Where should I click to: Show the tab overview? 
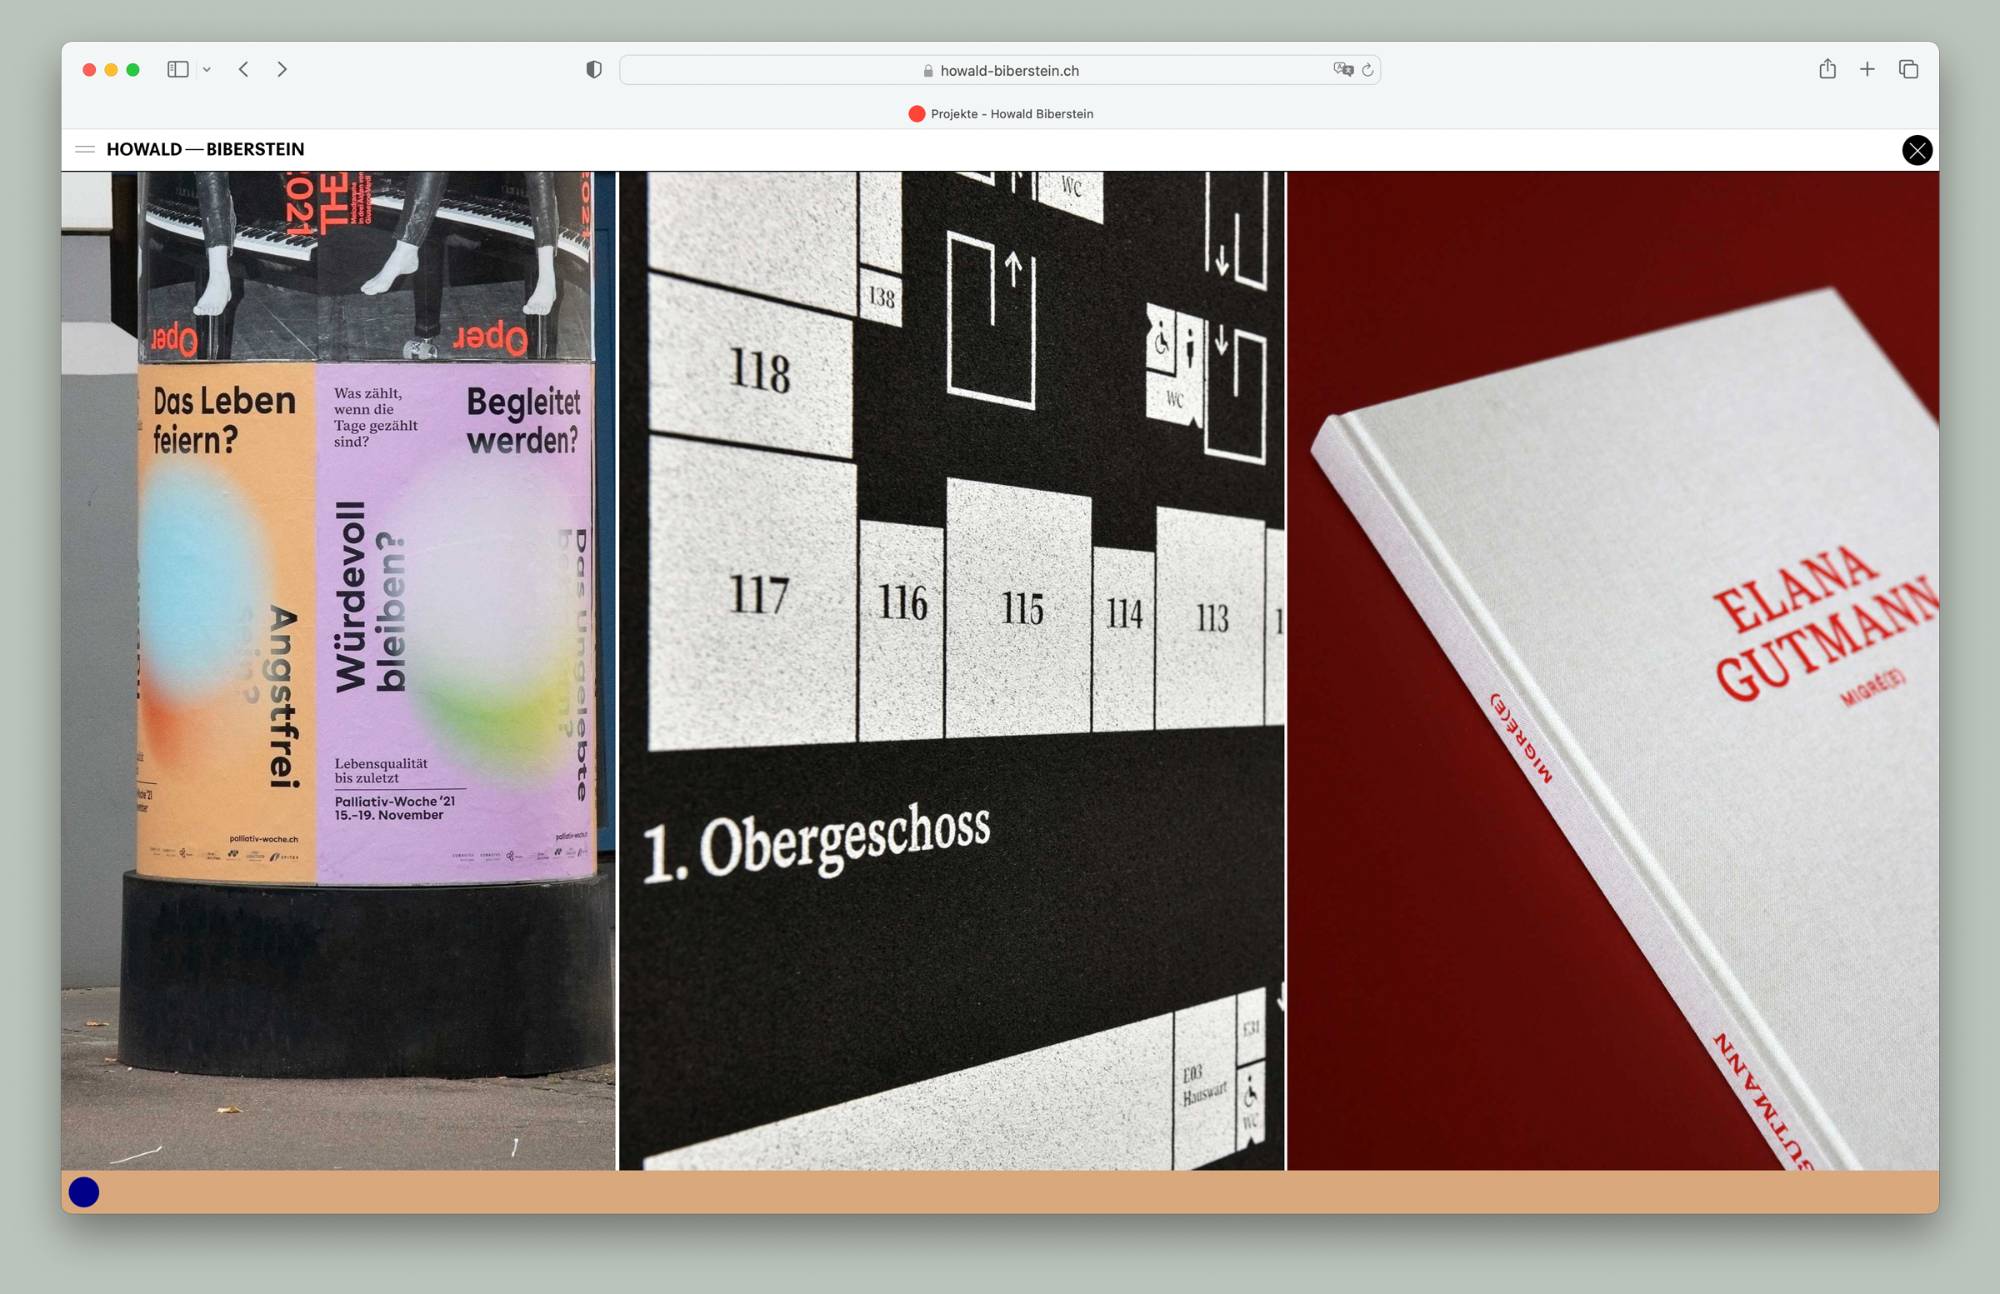click(1908, 69)
